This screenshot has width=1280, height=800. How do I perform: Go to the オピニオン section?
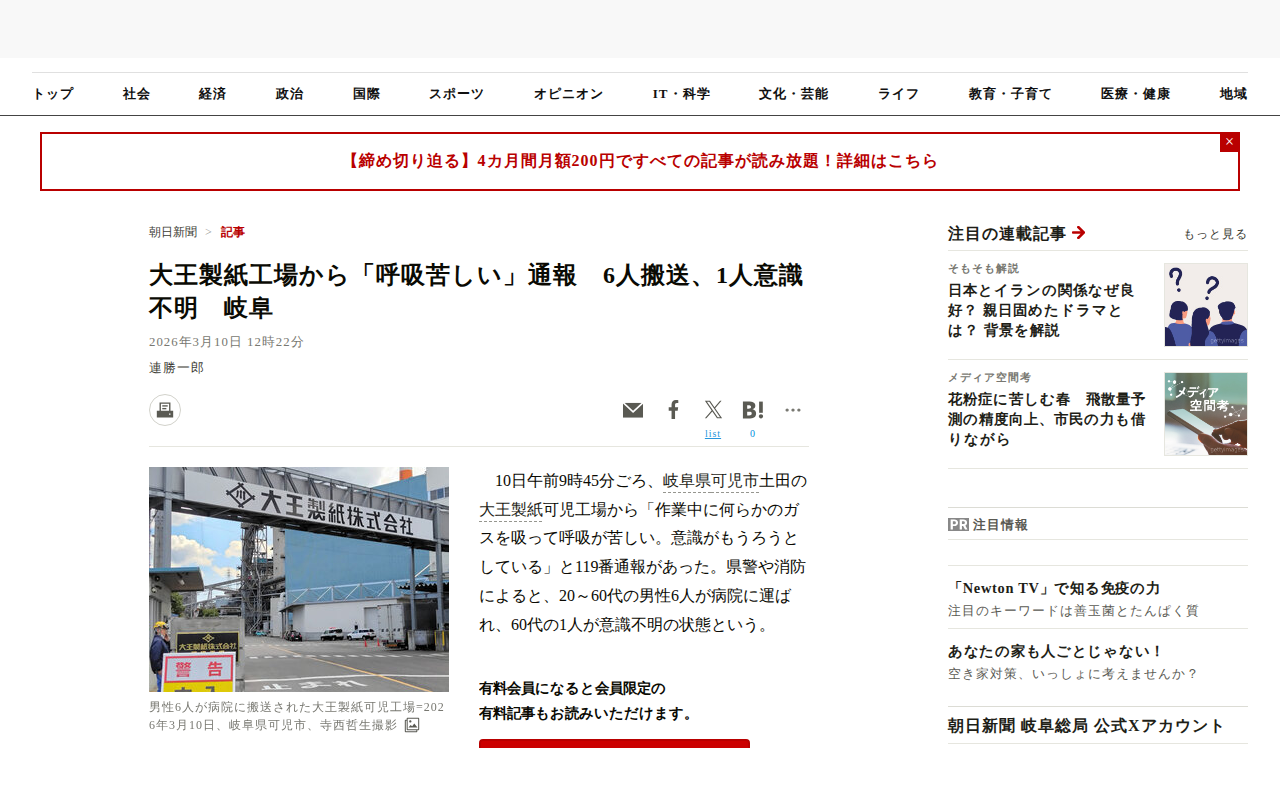tap(568, 94)
